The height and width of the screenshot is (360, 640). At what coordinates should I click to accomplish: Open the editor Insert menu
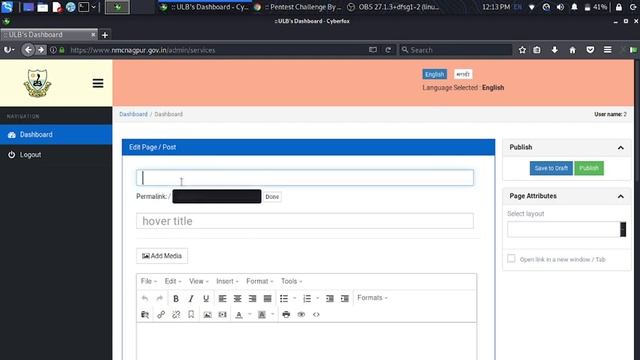tap(227, 281)
